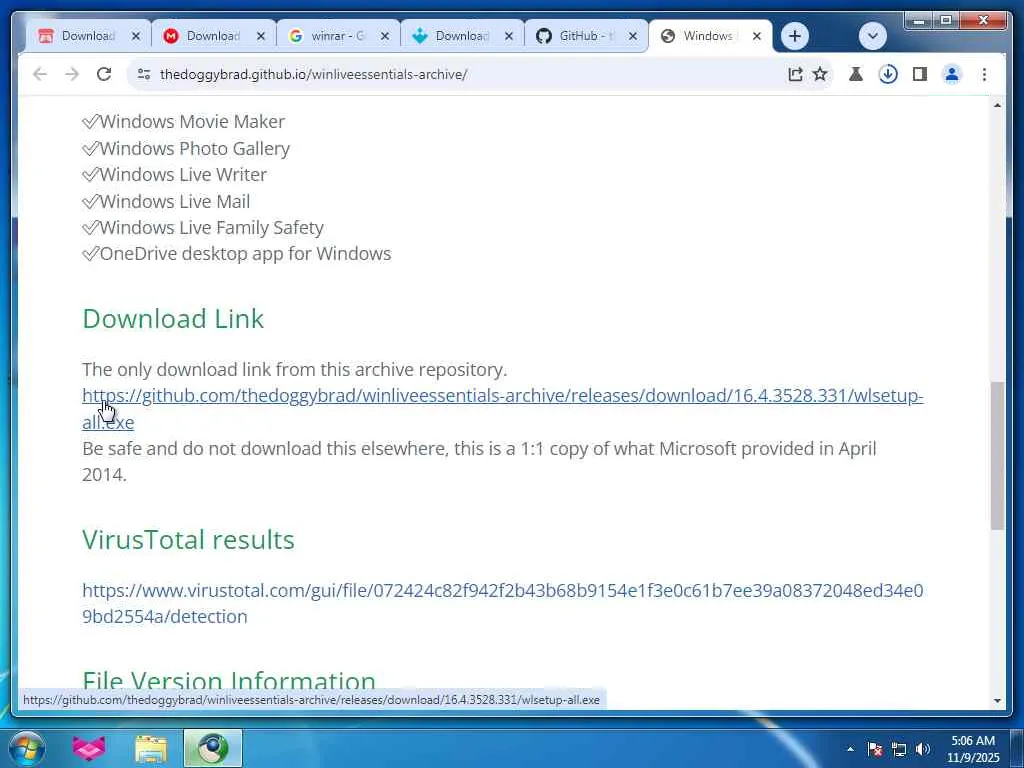
Task: Reload the page with the refresh icon
Action: tap(104, 74)
